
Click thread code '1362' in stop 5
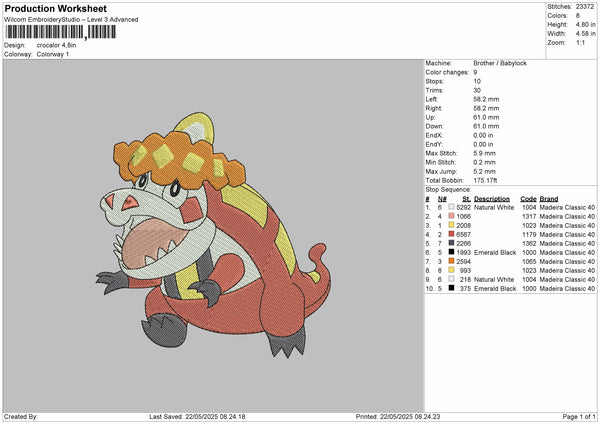pyautogui.click(x=529, y=243)
